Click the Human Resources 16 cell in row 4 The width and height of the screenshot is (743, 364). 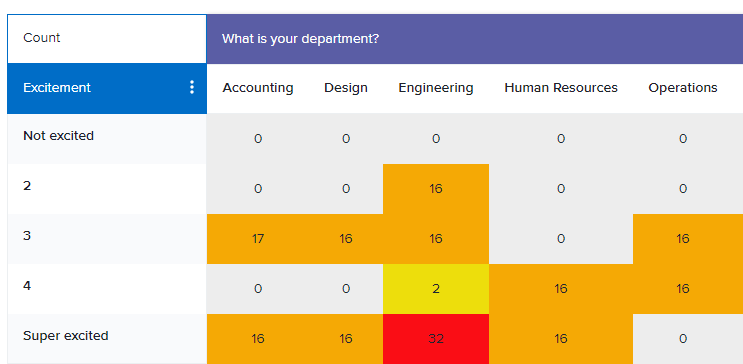point(561,289)
